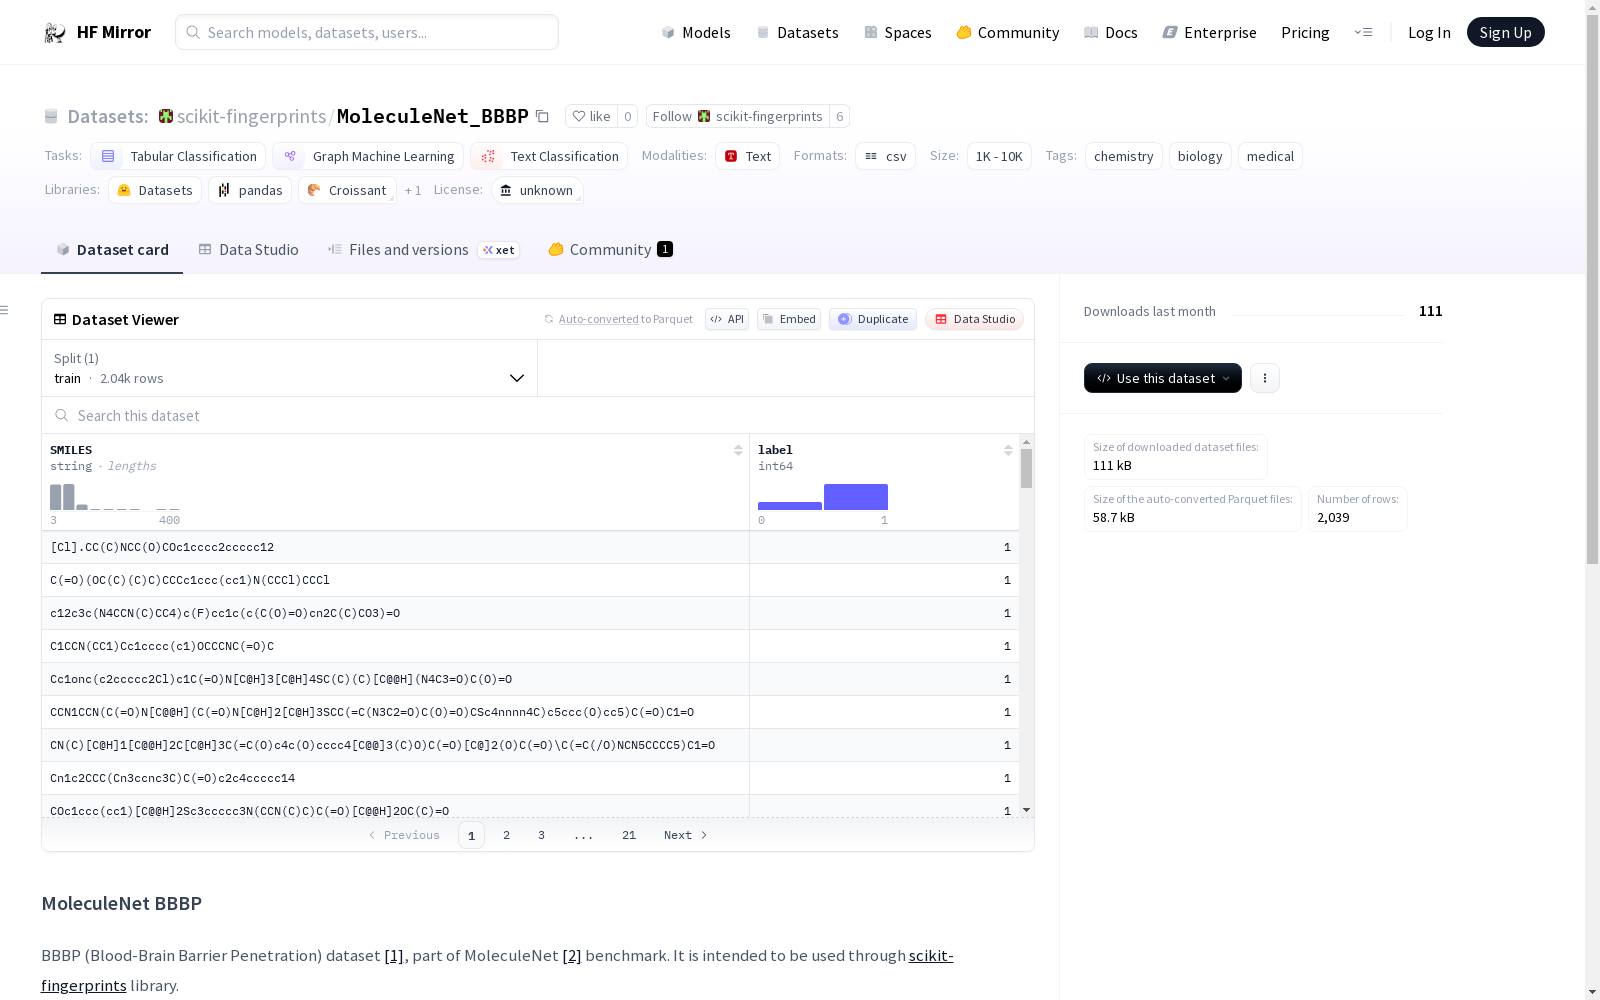Screen dimensions: 1600x1000
Task: Open the left sidebar table-of-contents icon
Action: [x=4, y=310]
